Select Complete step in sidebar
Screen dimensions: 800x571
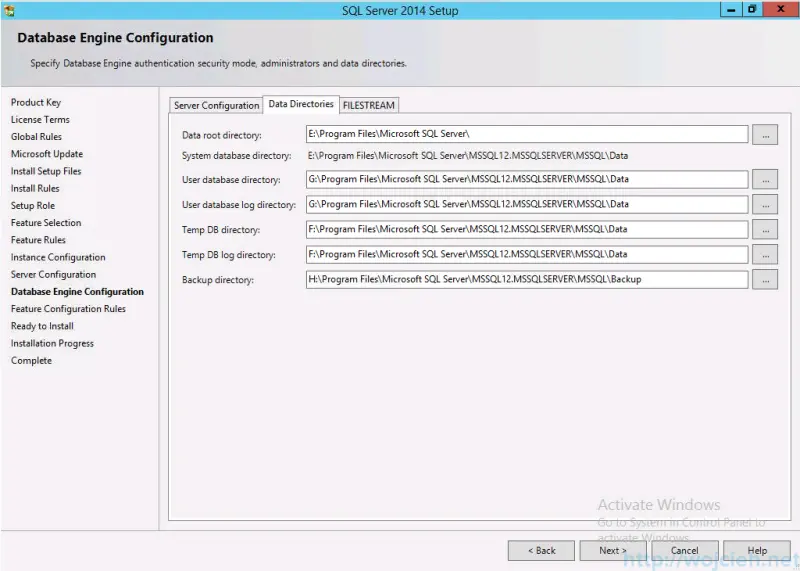[31, 361]
